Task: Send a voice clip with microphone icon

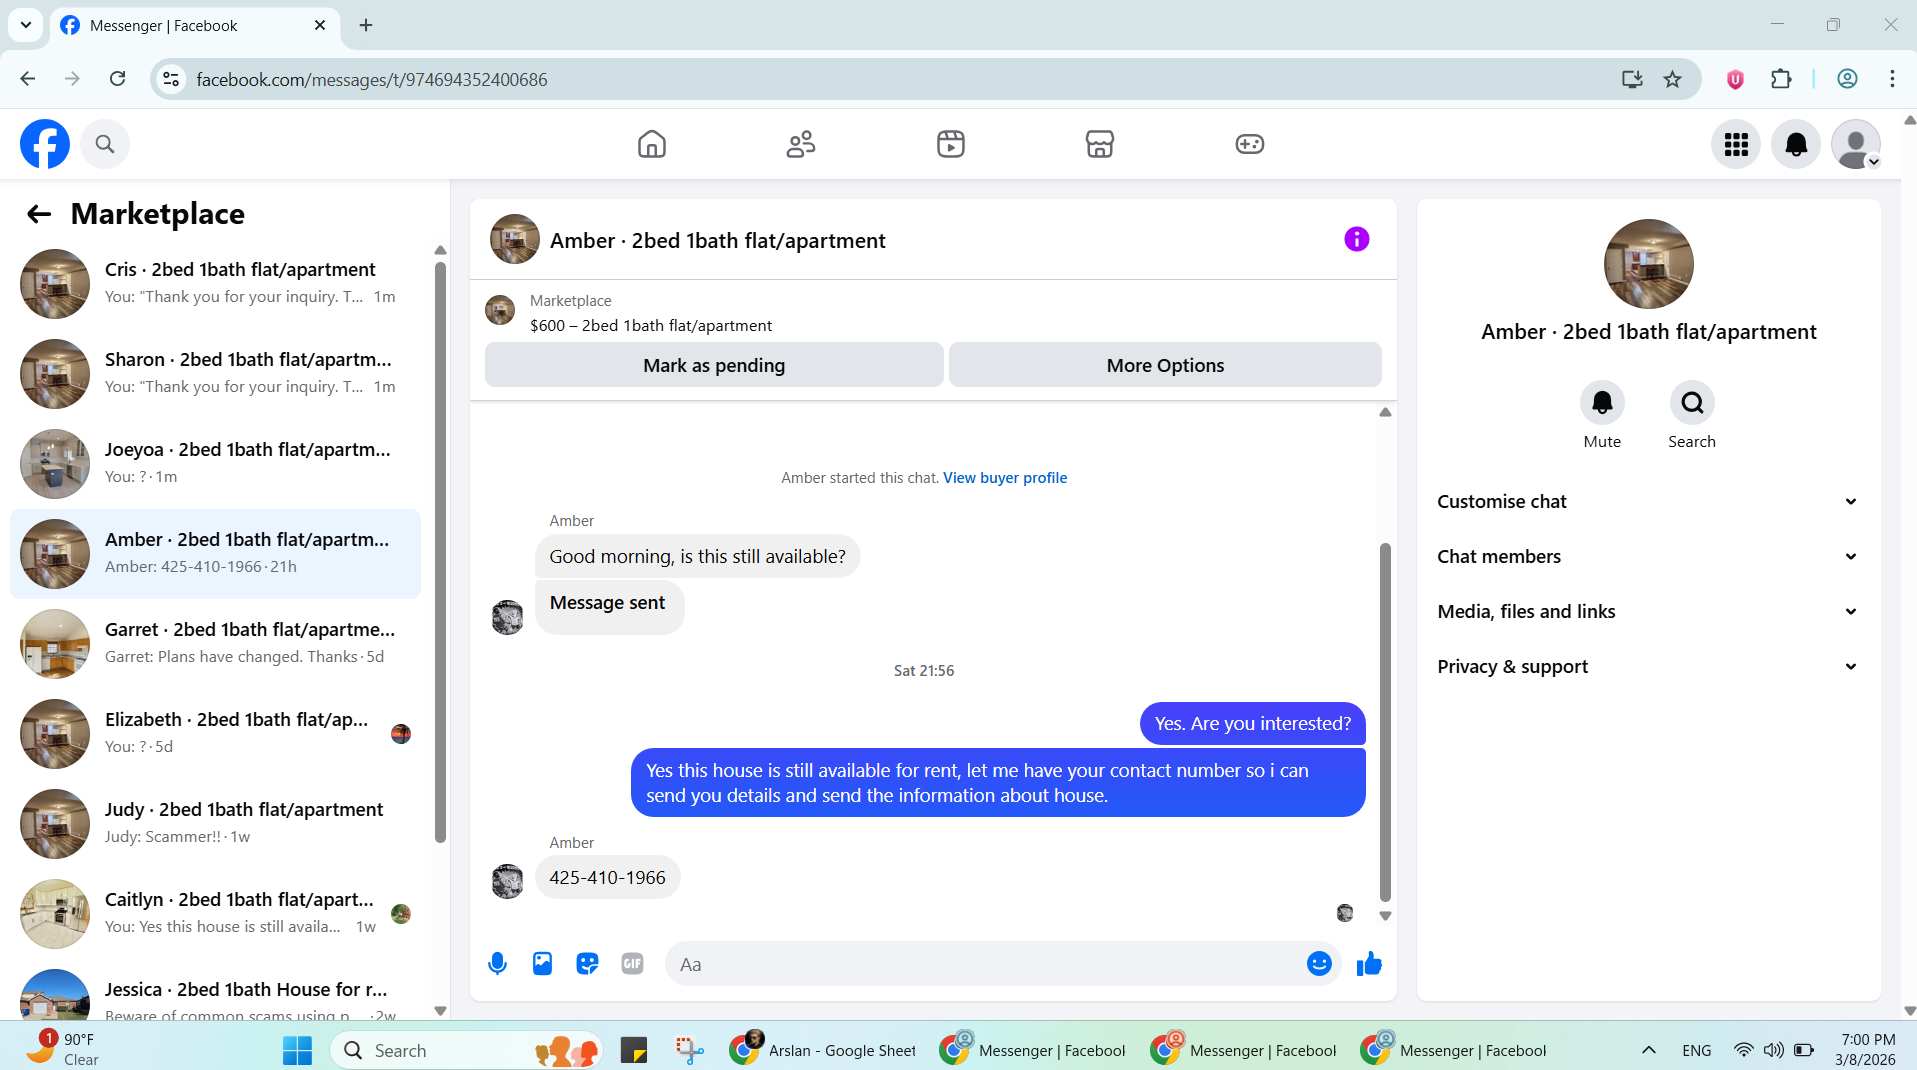Action: (497, 964)
